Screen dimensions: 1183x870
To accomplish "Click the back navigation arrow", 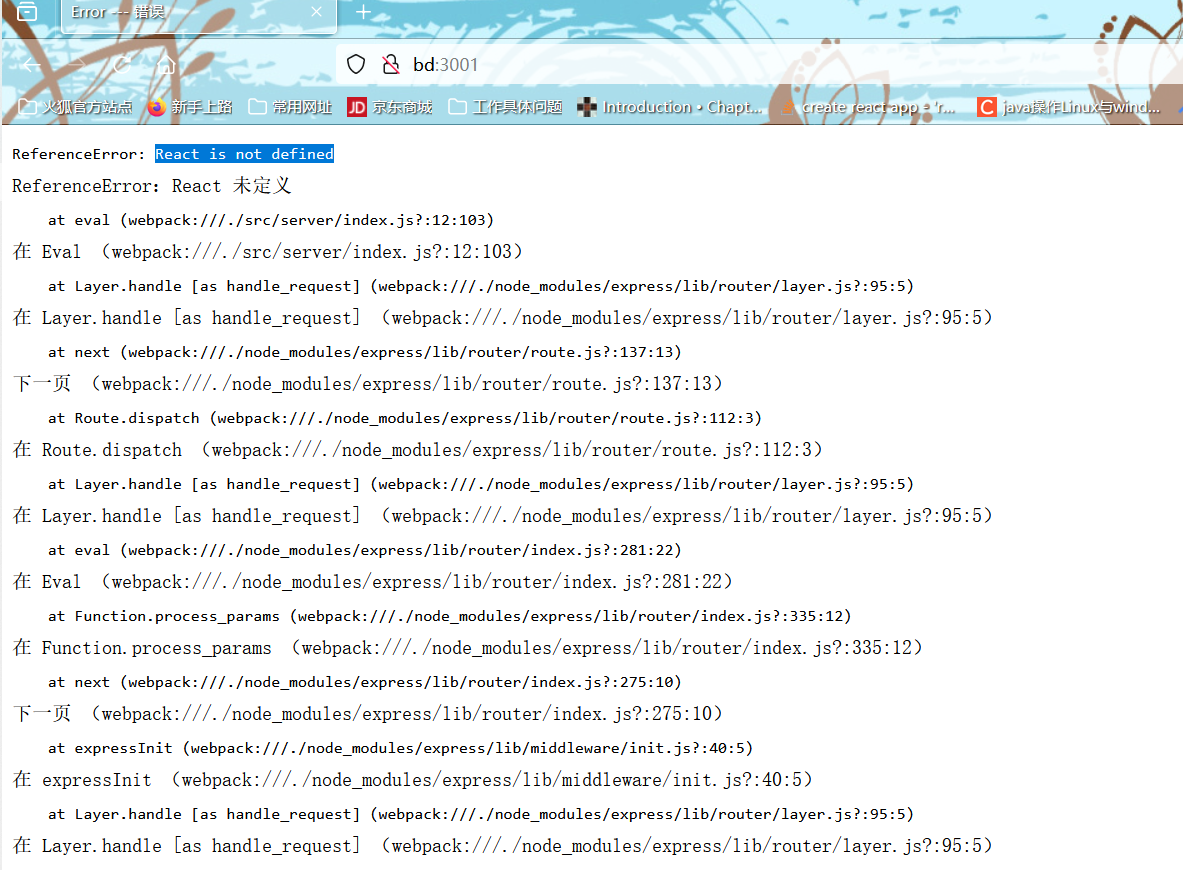I will click(x=32, y=65).
